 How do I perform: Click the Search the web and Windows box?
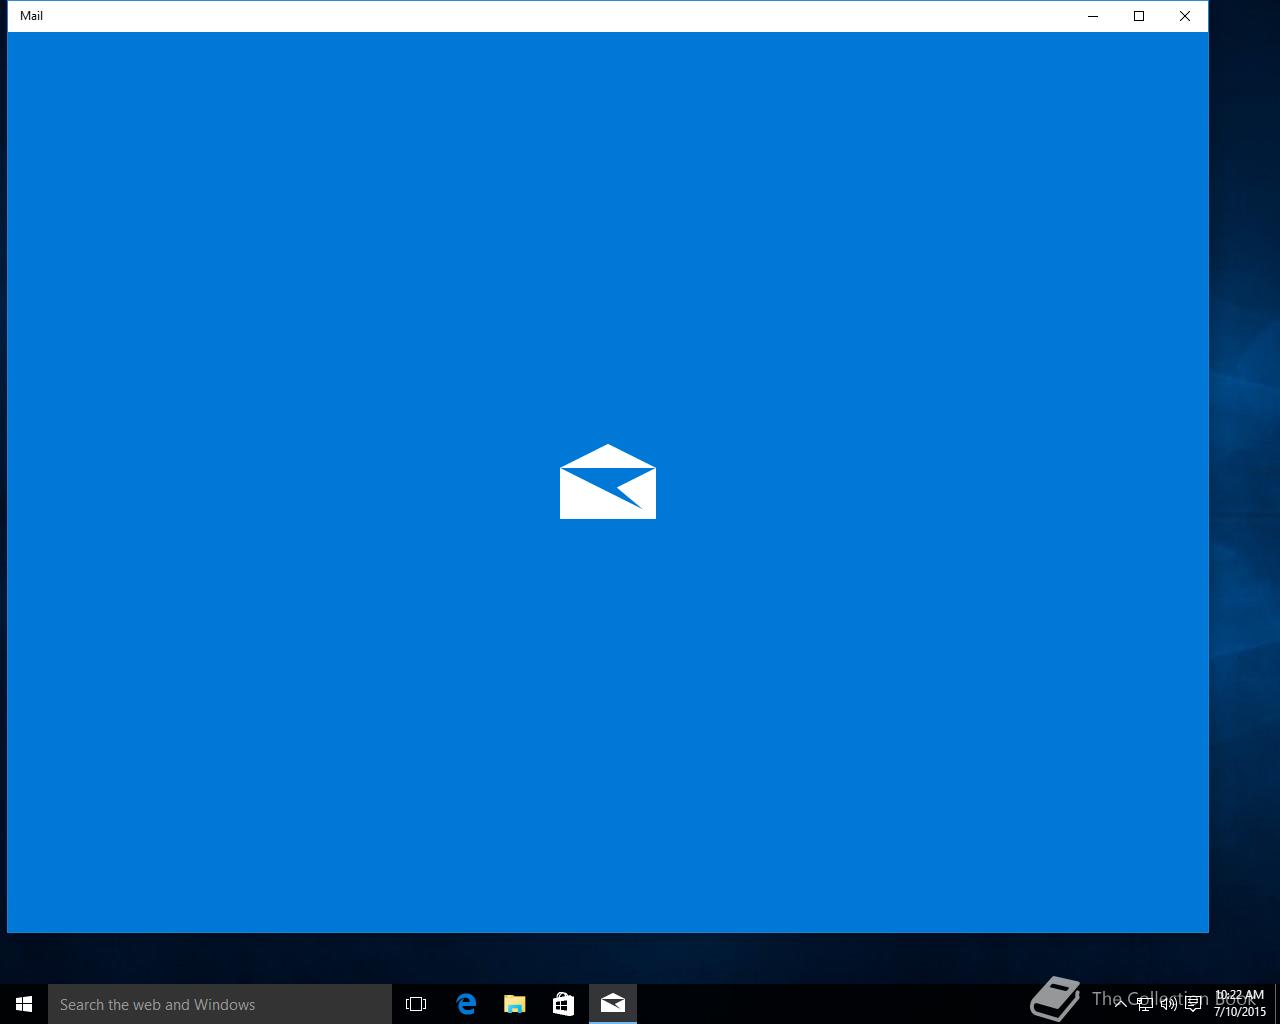click(220, 1004)
